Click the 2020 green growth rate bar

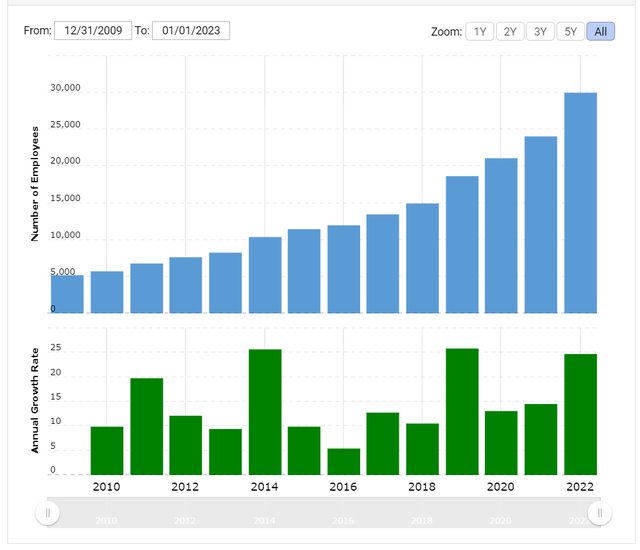point(501,442)
